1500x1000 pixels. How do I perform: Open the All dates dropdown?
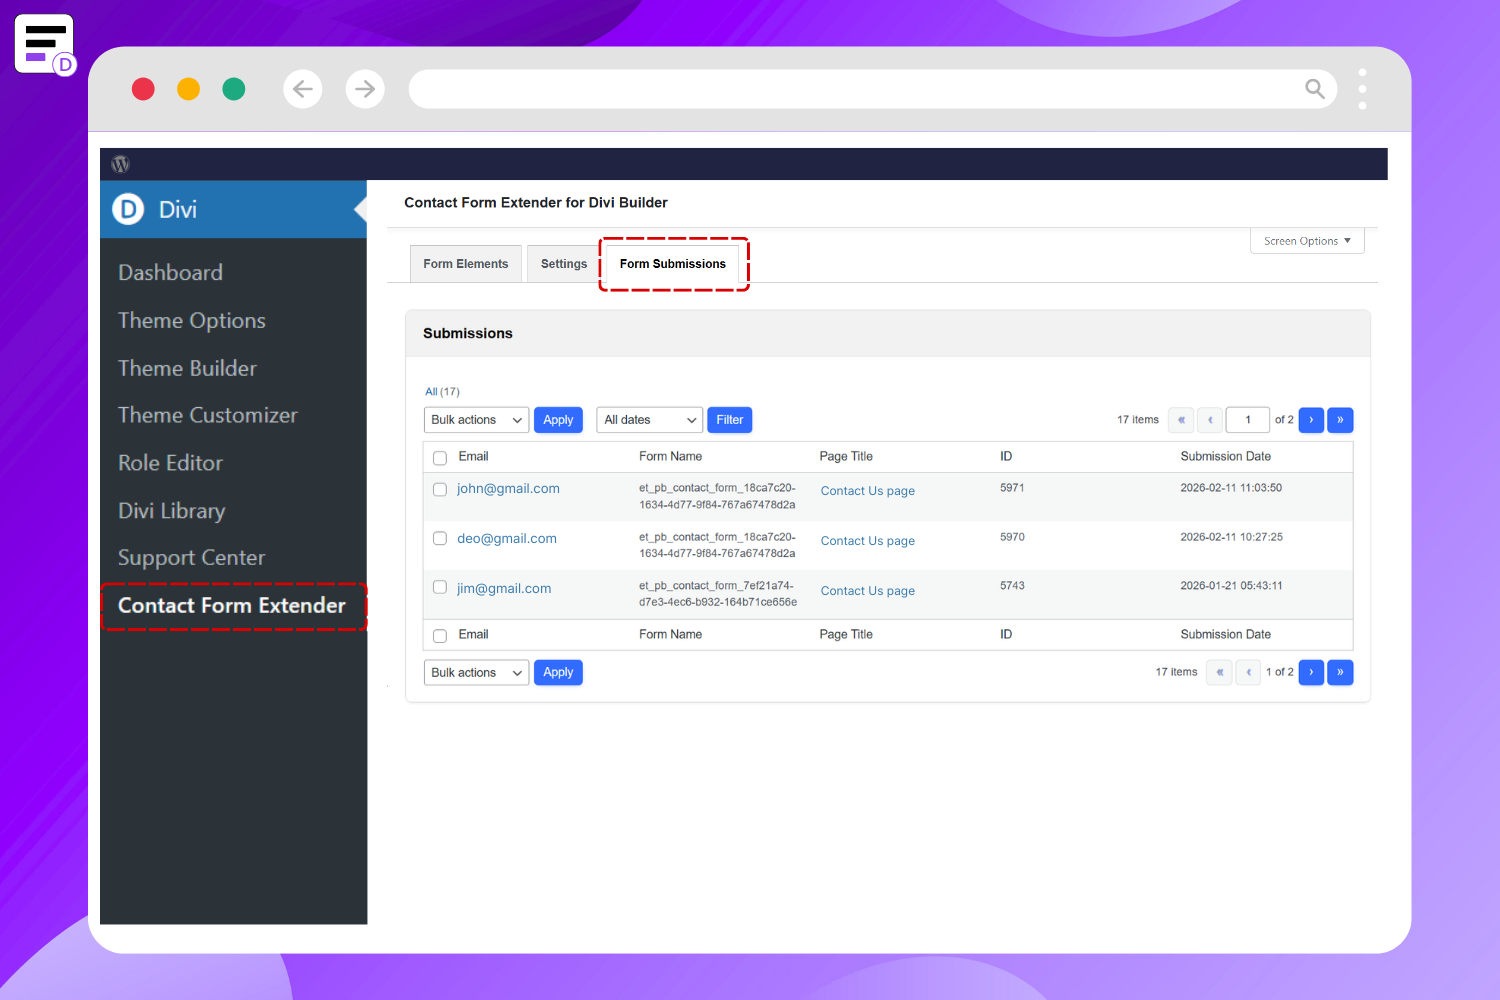click(x=649, y=419)
